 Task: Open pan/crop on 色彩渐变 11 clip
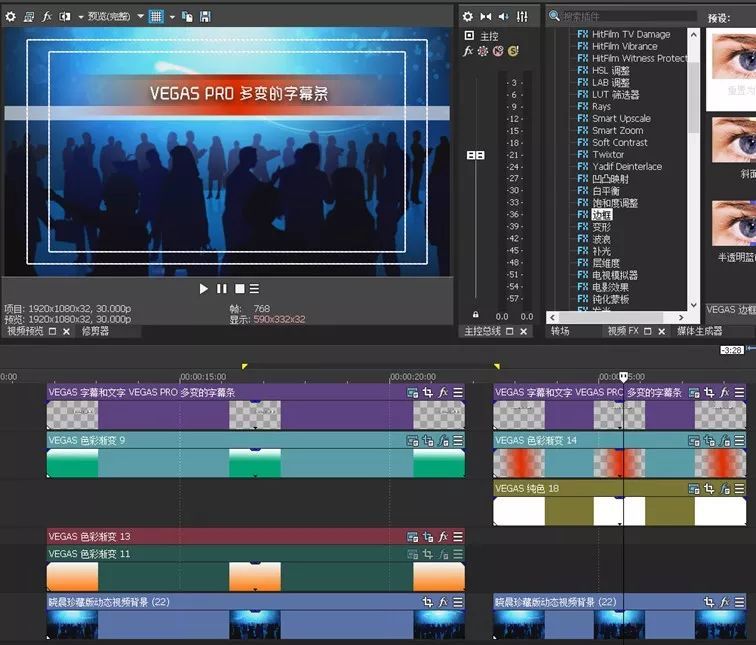point(428,554)
